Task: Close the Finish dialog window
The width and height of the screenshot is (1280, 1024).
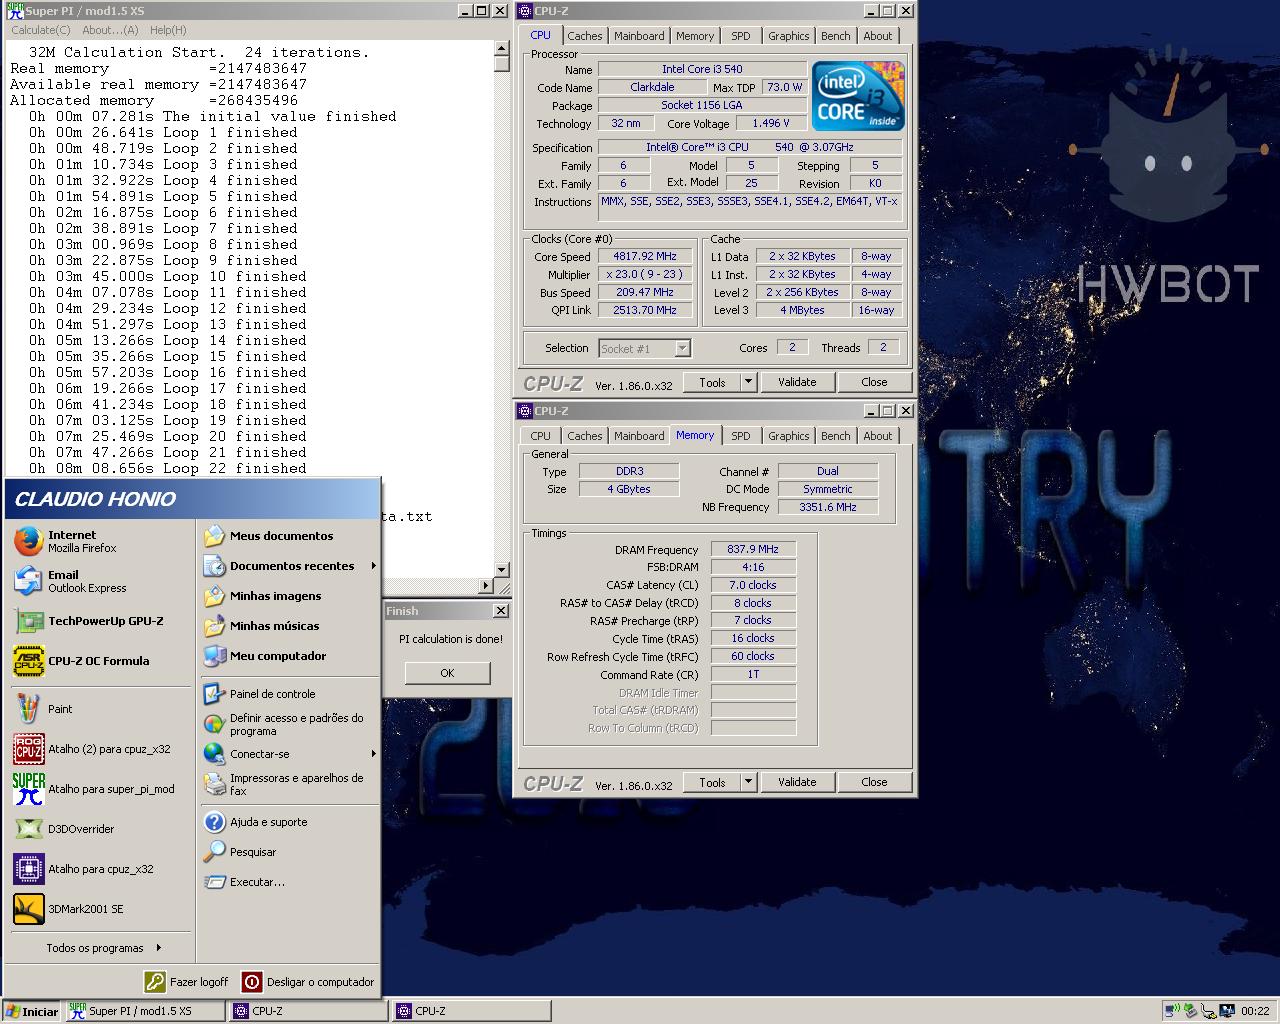Action: [x=501, y=611]
